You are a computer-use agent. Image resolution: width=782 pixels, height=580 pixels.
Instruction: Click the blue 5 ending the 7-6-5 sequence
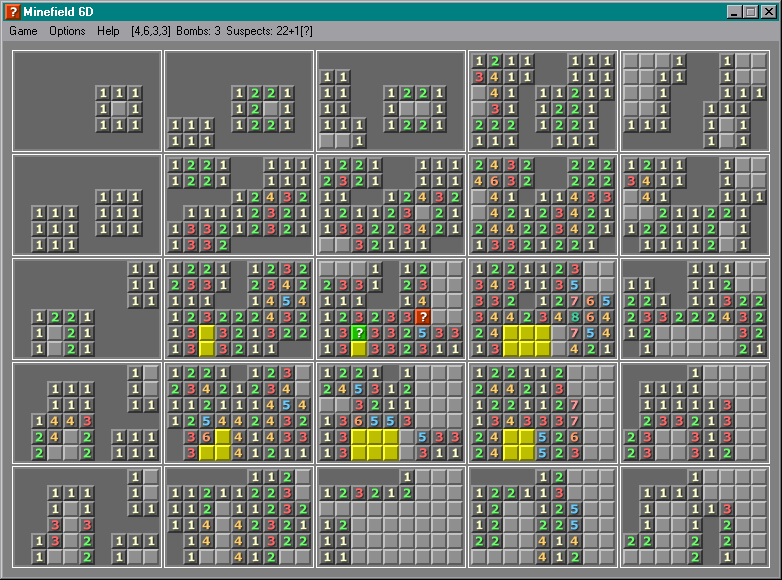(x=607, y=301)
